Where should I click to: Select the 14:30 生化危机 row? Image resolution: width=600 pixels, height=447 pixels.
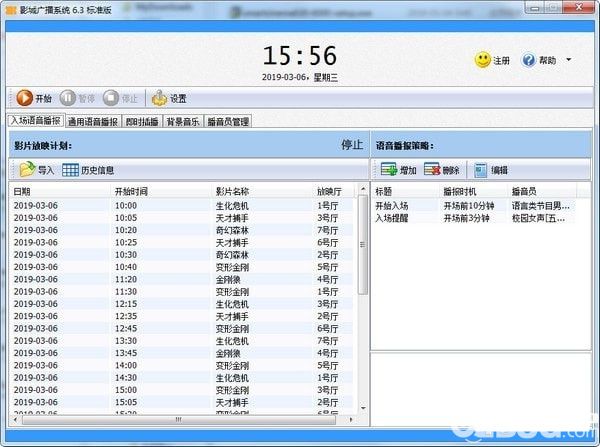(181, 377)
